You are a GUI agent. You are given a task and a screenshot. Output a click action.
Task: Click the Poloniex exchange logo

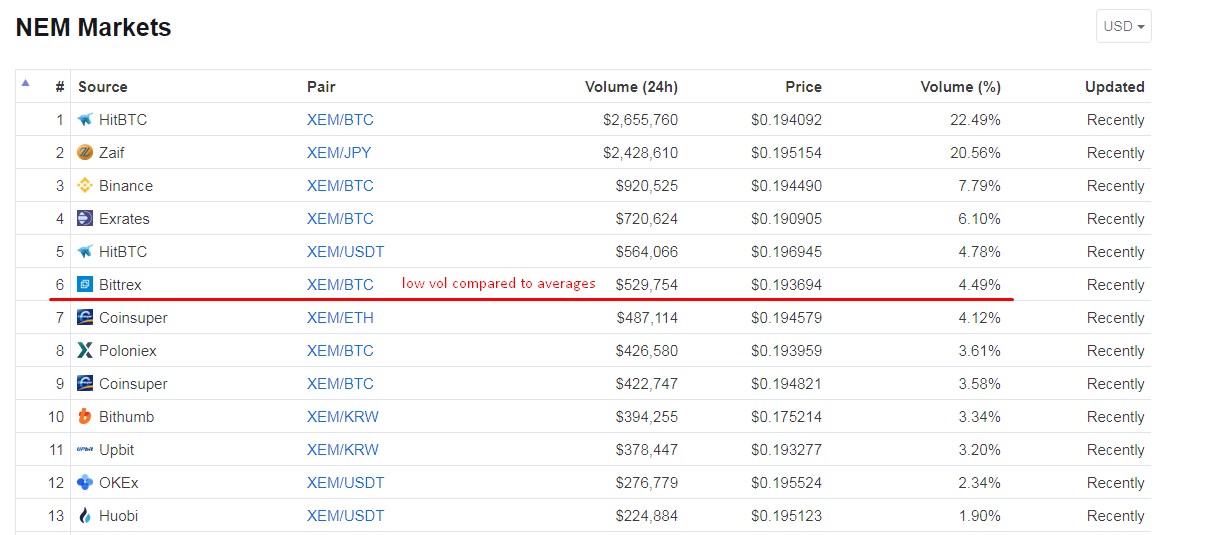click(85, 351)
